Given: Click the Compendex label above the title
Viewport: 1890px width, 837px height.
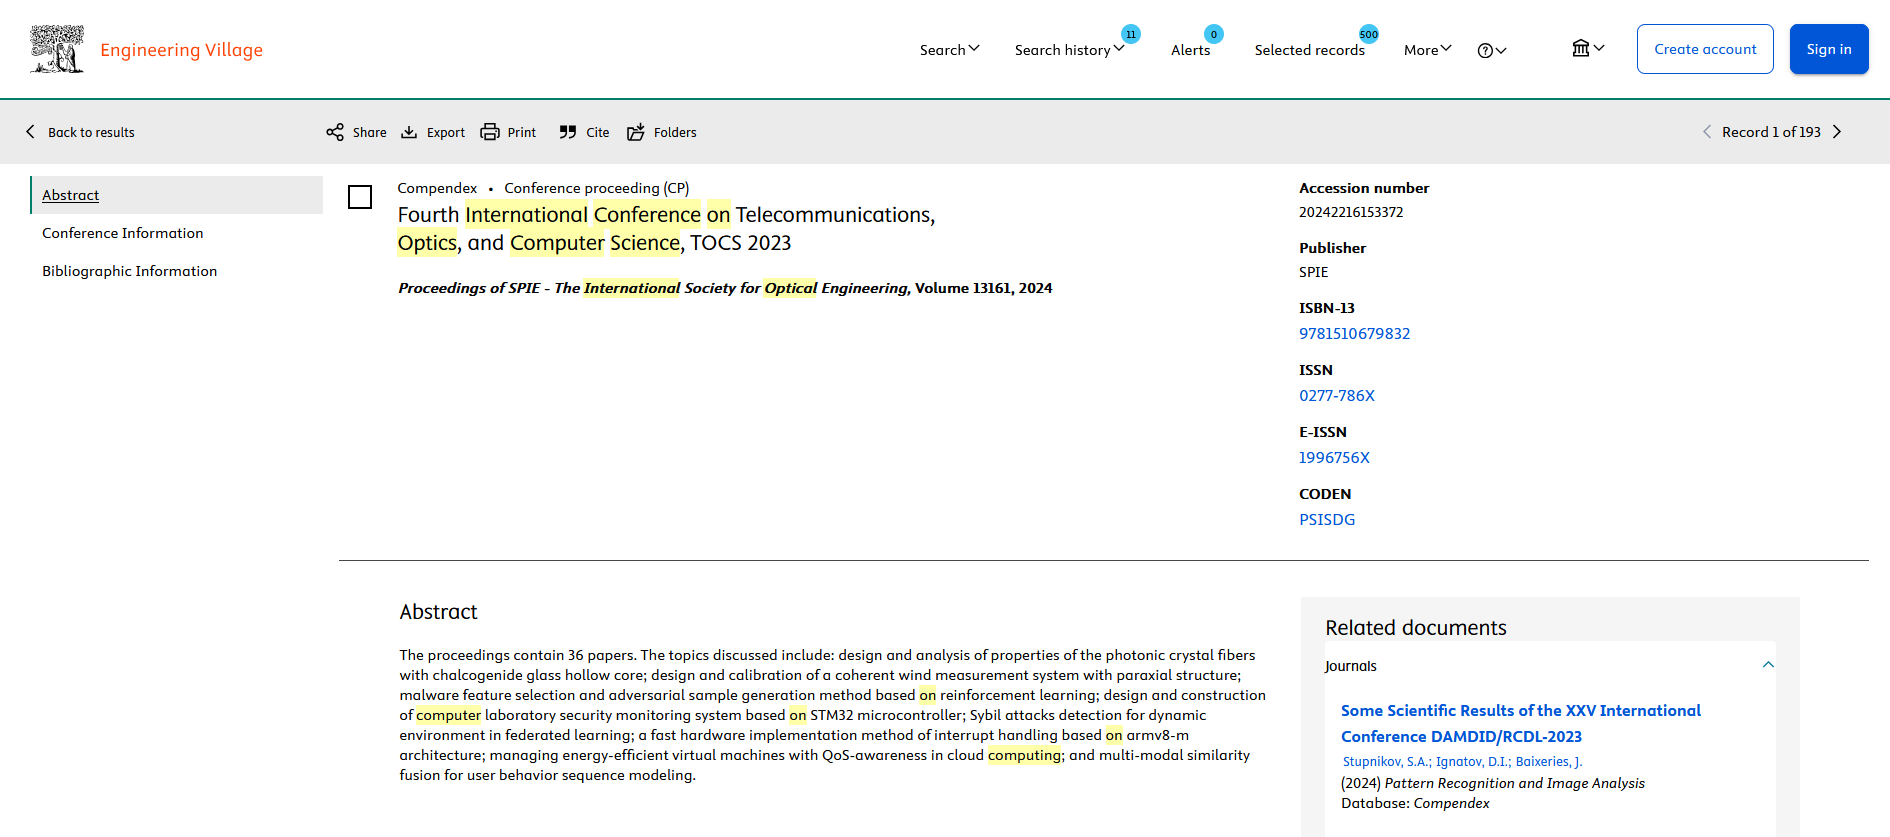Looking at the screenshot, I should point(437,188).
